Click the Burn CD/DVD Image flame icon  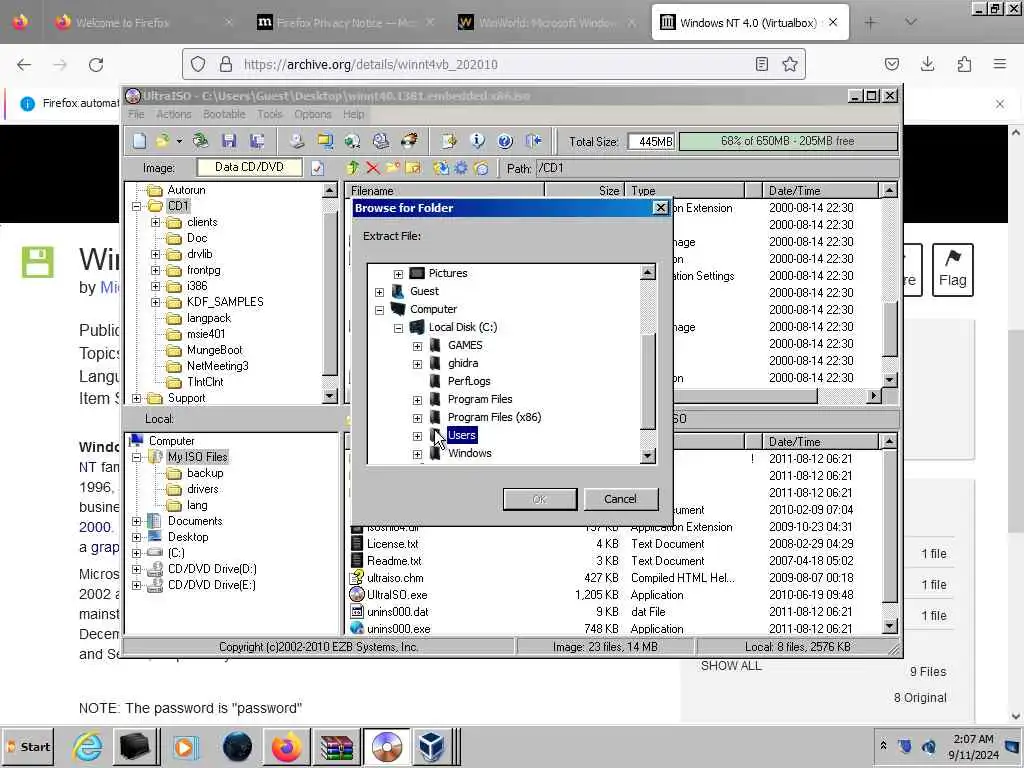point(409,141)
